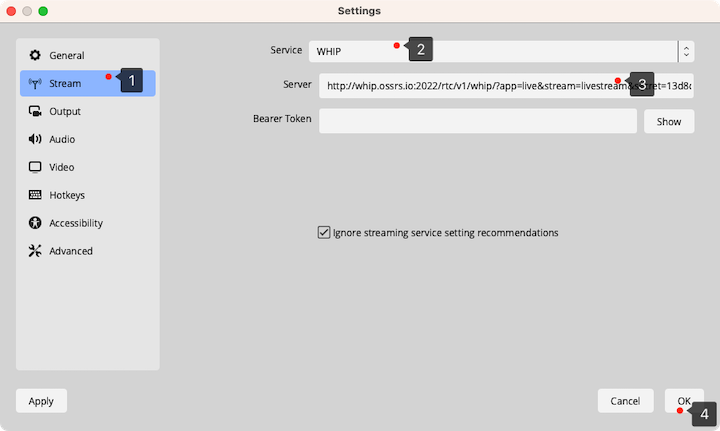Image resolution: width=720 pixels, height=431 pixels.
Task: Maximize the Settings window with green button
Action: [43, 11]
